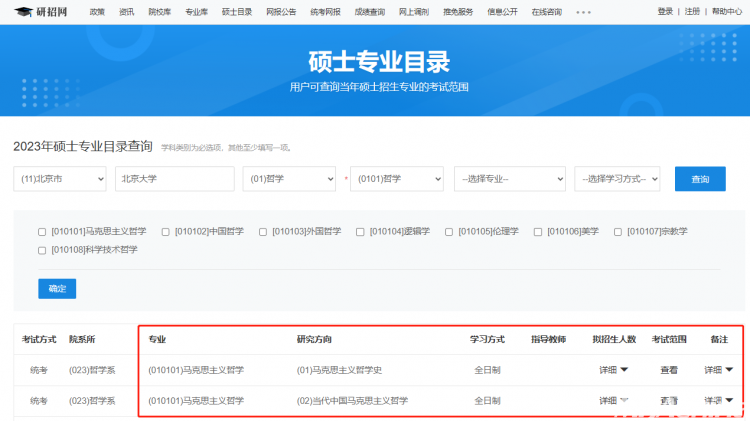Image resolution: width=750 pixels, height=421 pixels.
Task: Check [010102]中国哲学 checkbox
Action: click(x=165, y=232)
